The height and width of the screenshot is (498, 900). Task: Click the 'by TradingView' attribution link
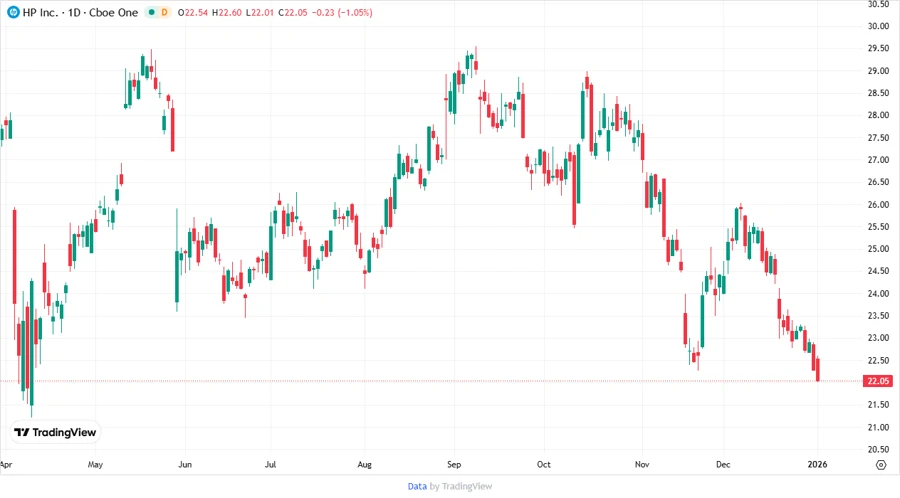coord(461,486)
